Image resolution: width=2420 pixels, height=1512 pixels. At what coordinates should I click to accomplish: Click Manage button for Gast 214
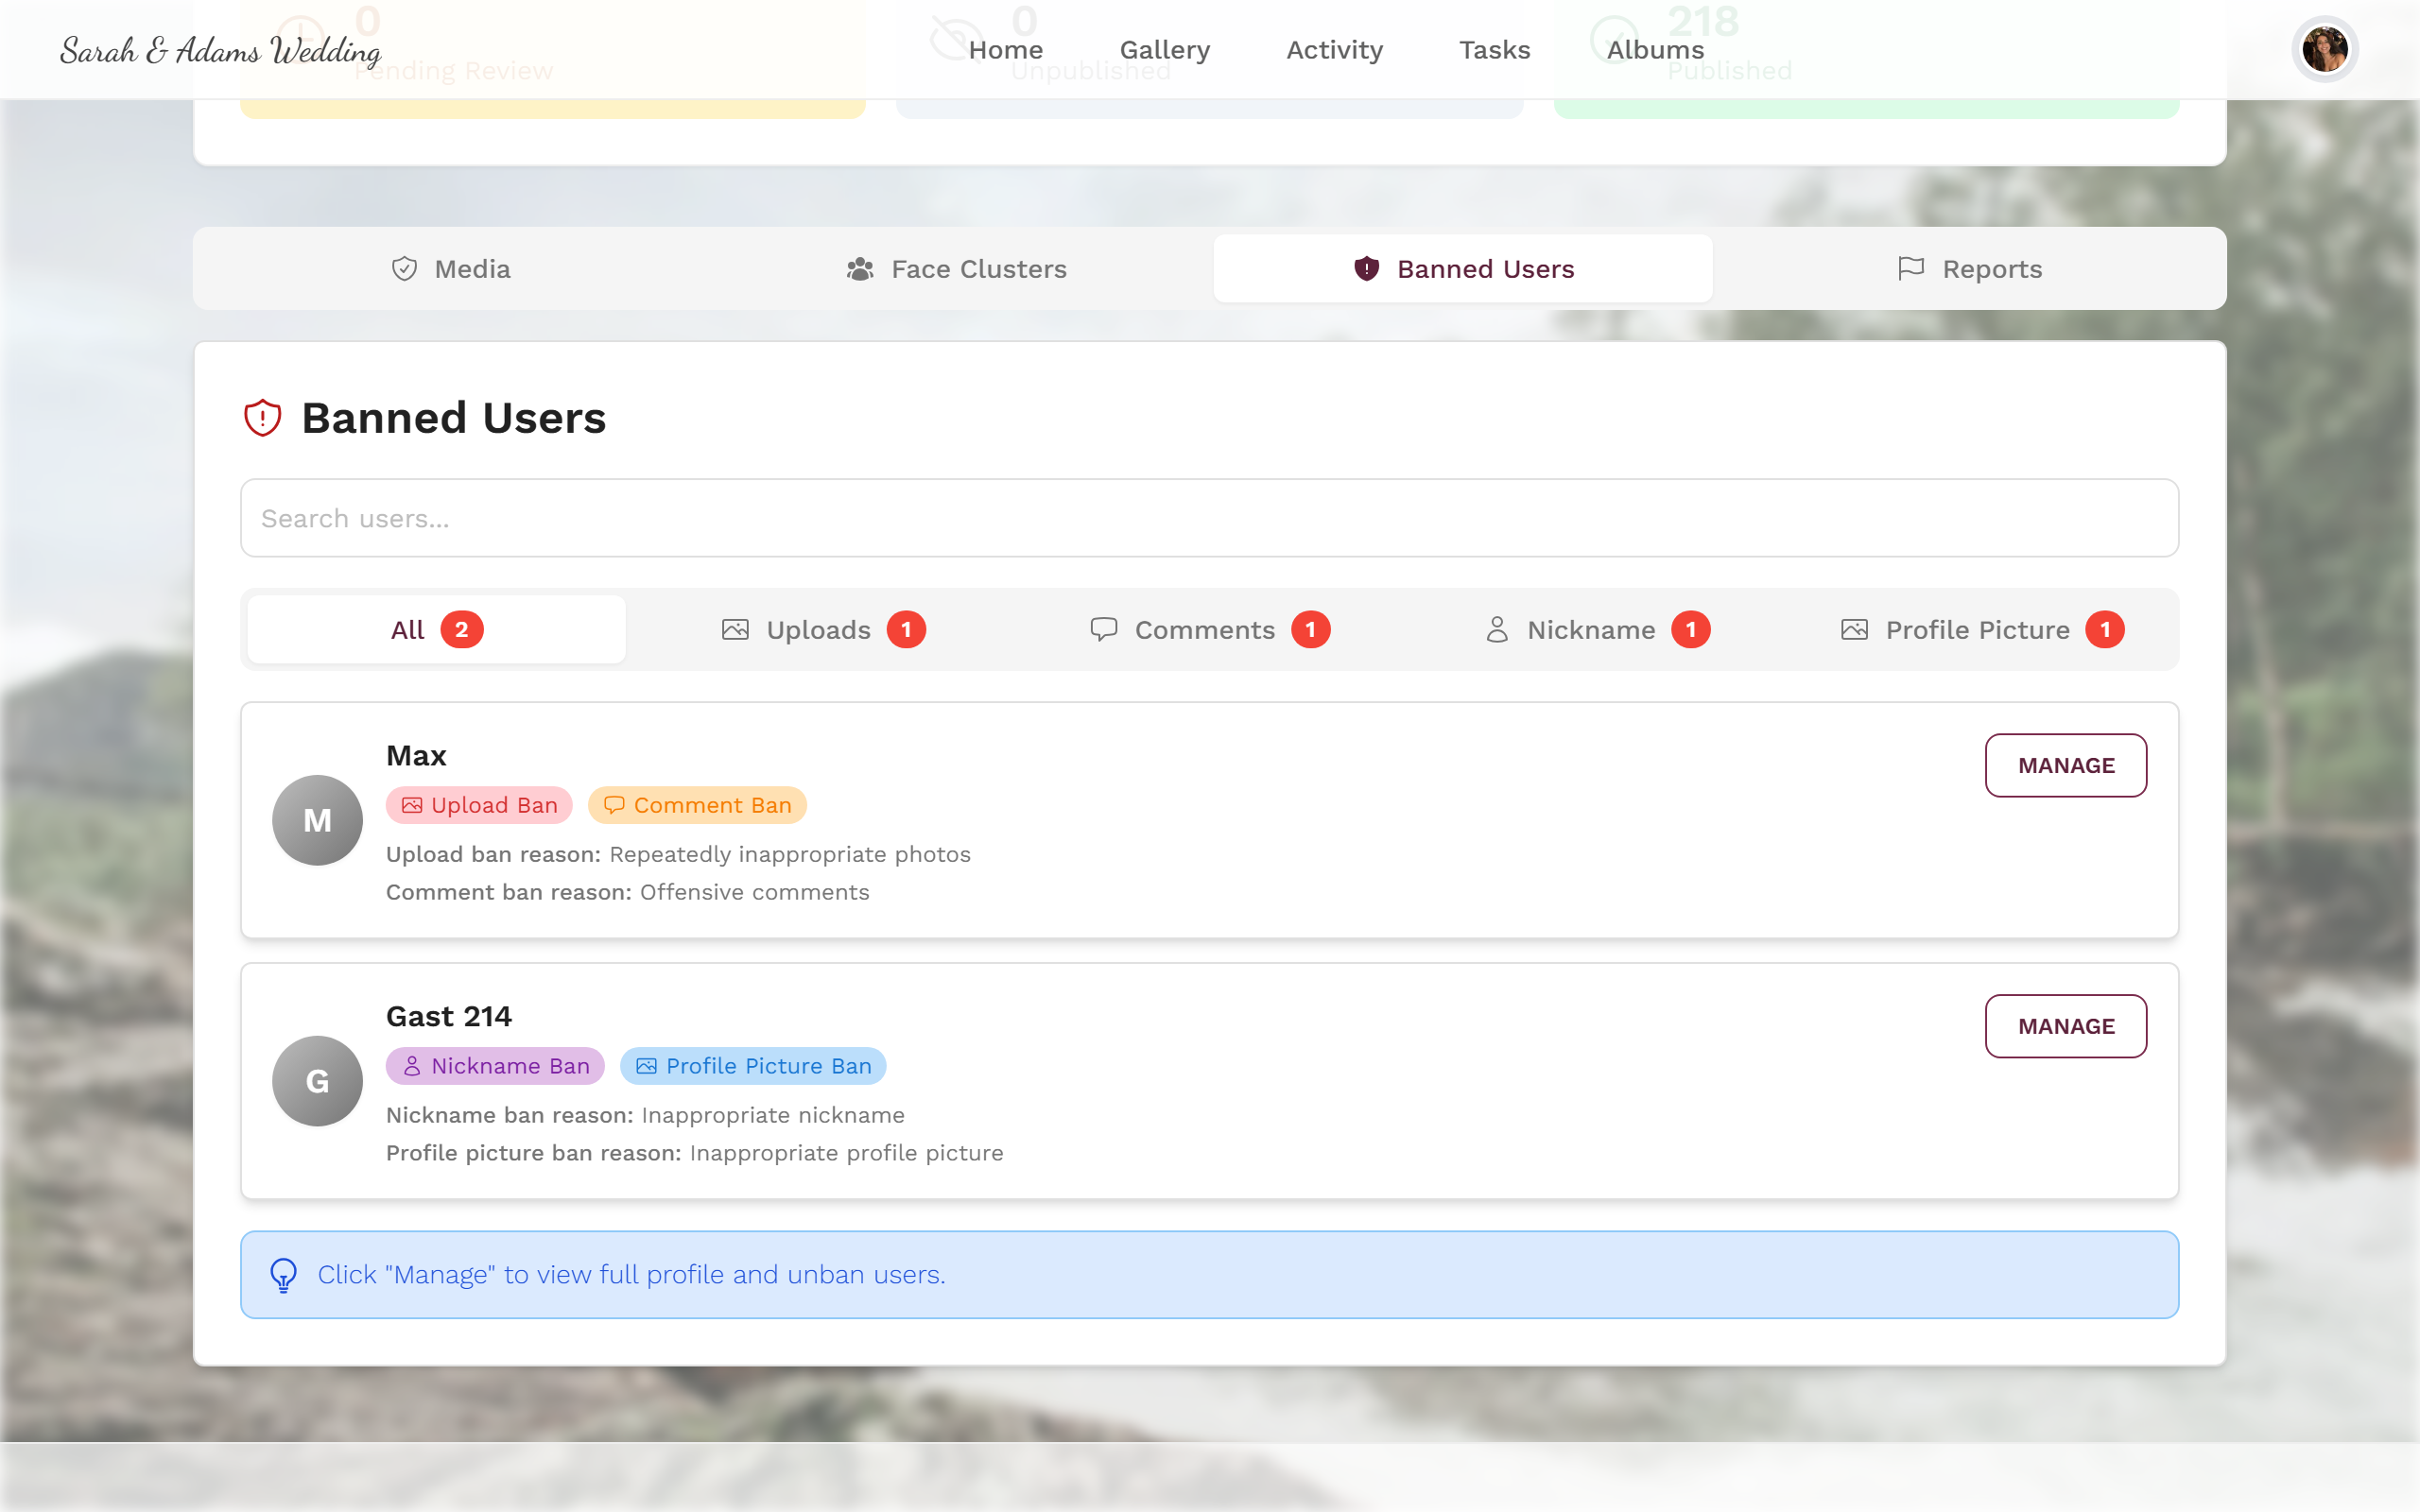coord(2066,1027)
